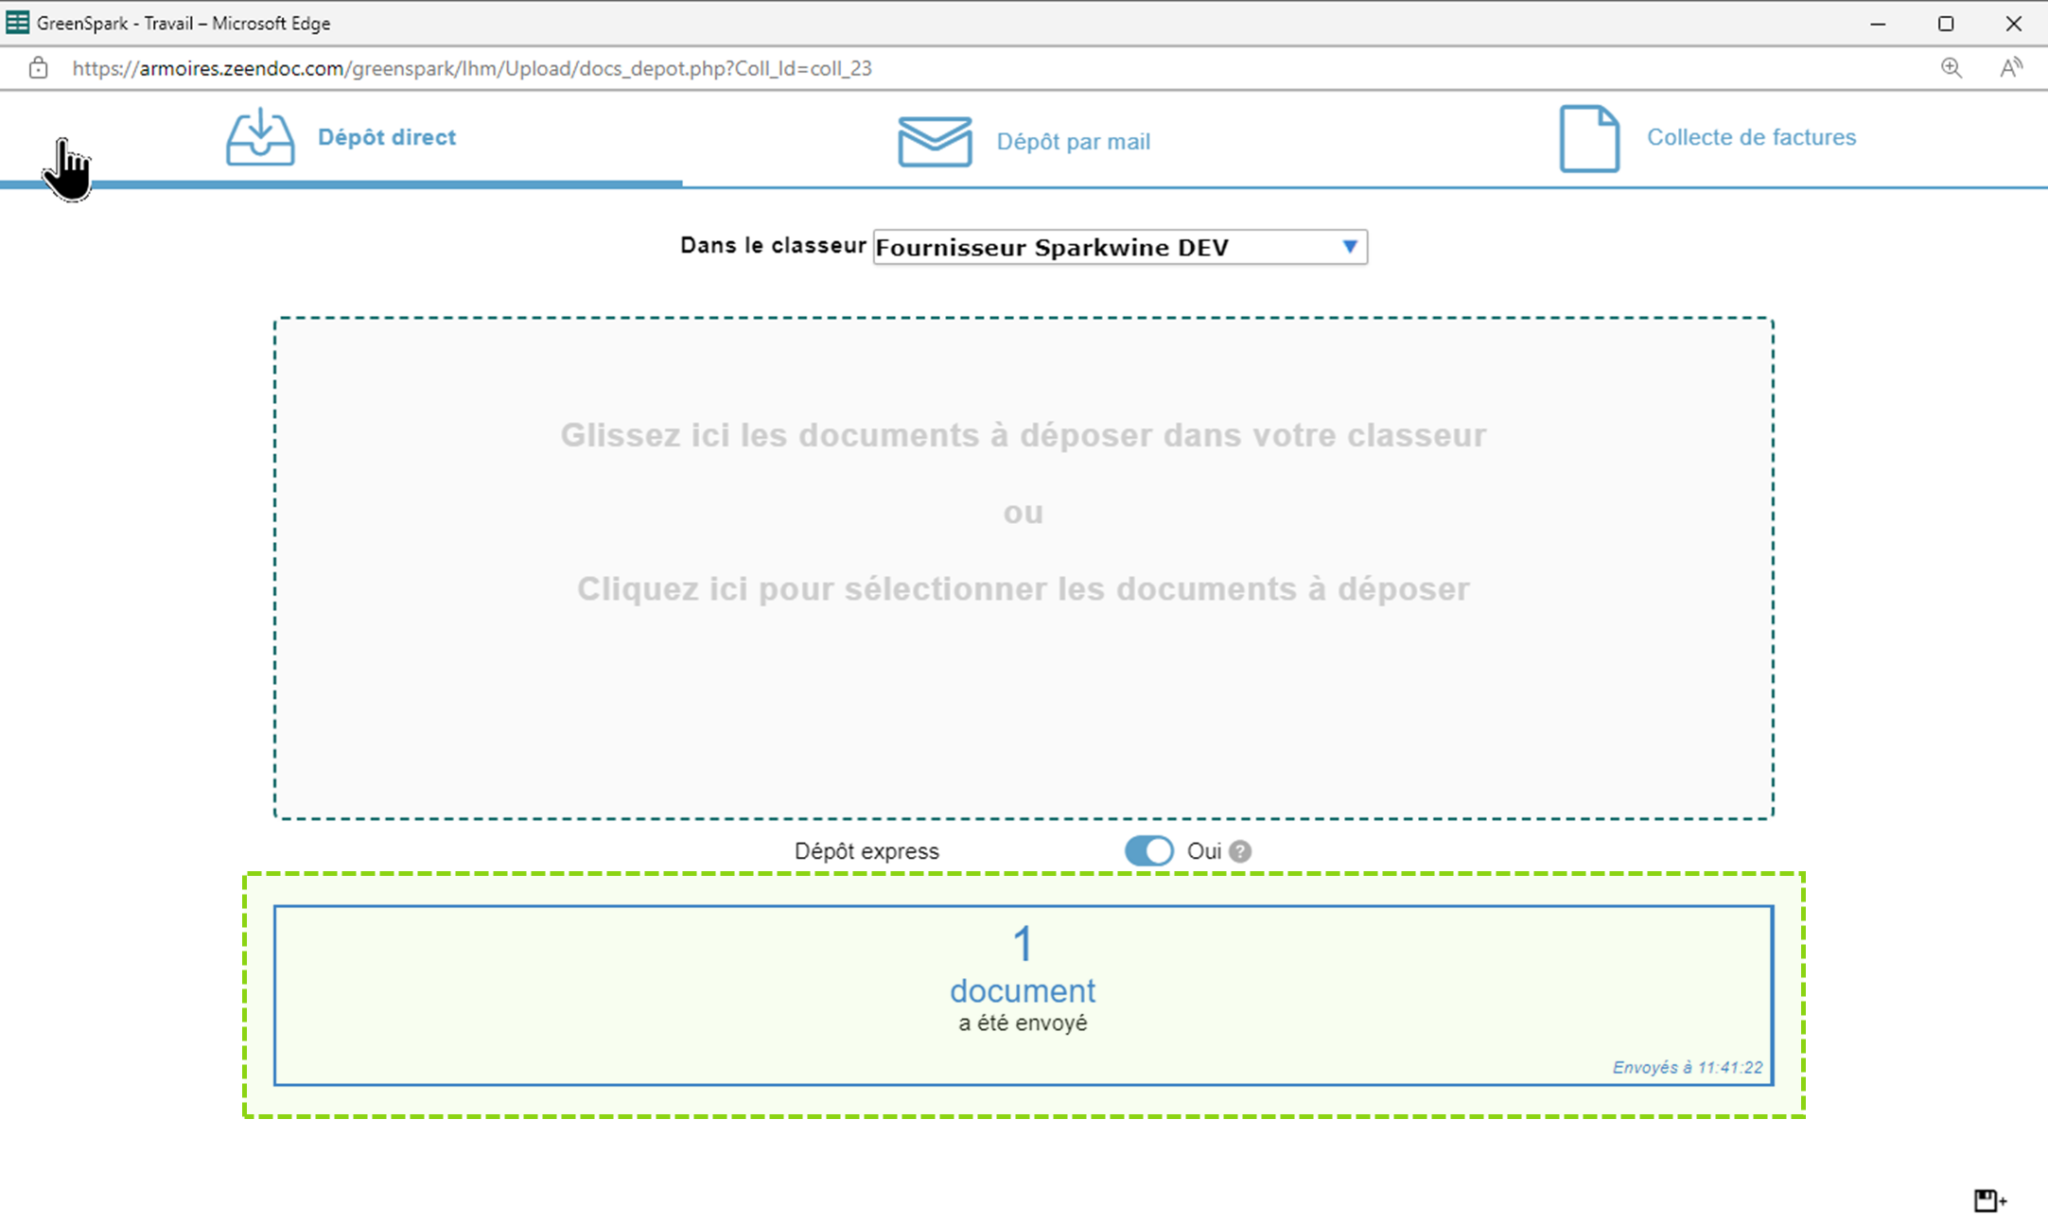Click the 'Cliquez ici pour sélectionner' text

tap(1023, 589)
